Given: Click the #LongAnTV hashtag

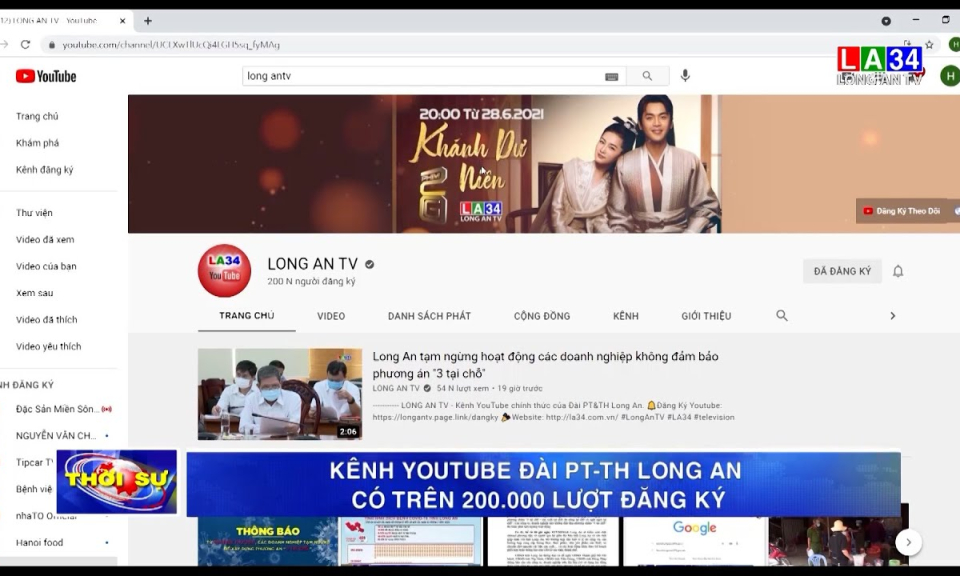Looking at the screenshot, I should tap(642, 417).
